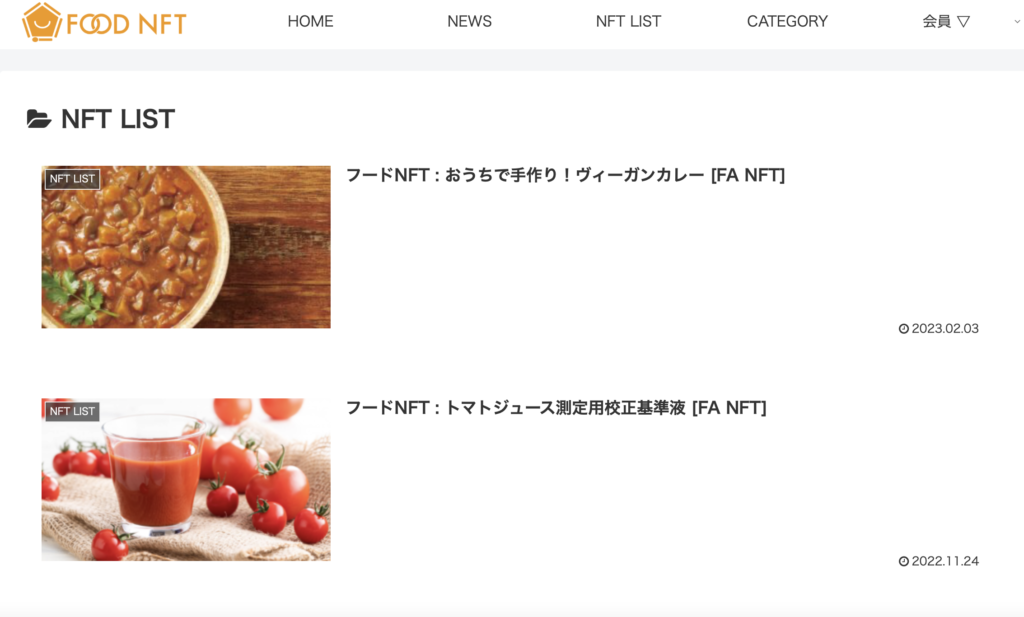Click the clock icon next to 2022.11.24
Screen dimensions: 1024x617
pos(903,561)
